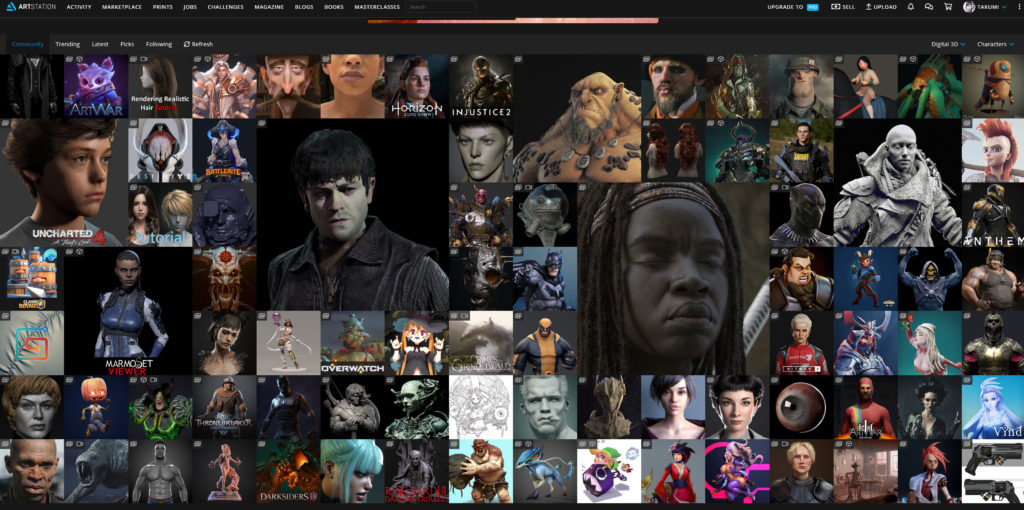
Task: Open the Activity menu
Action: point(79,7)
